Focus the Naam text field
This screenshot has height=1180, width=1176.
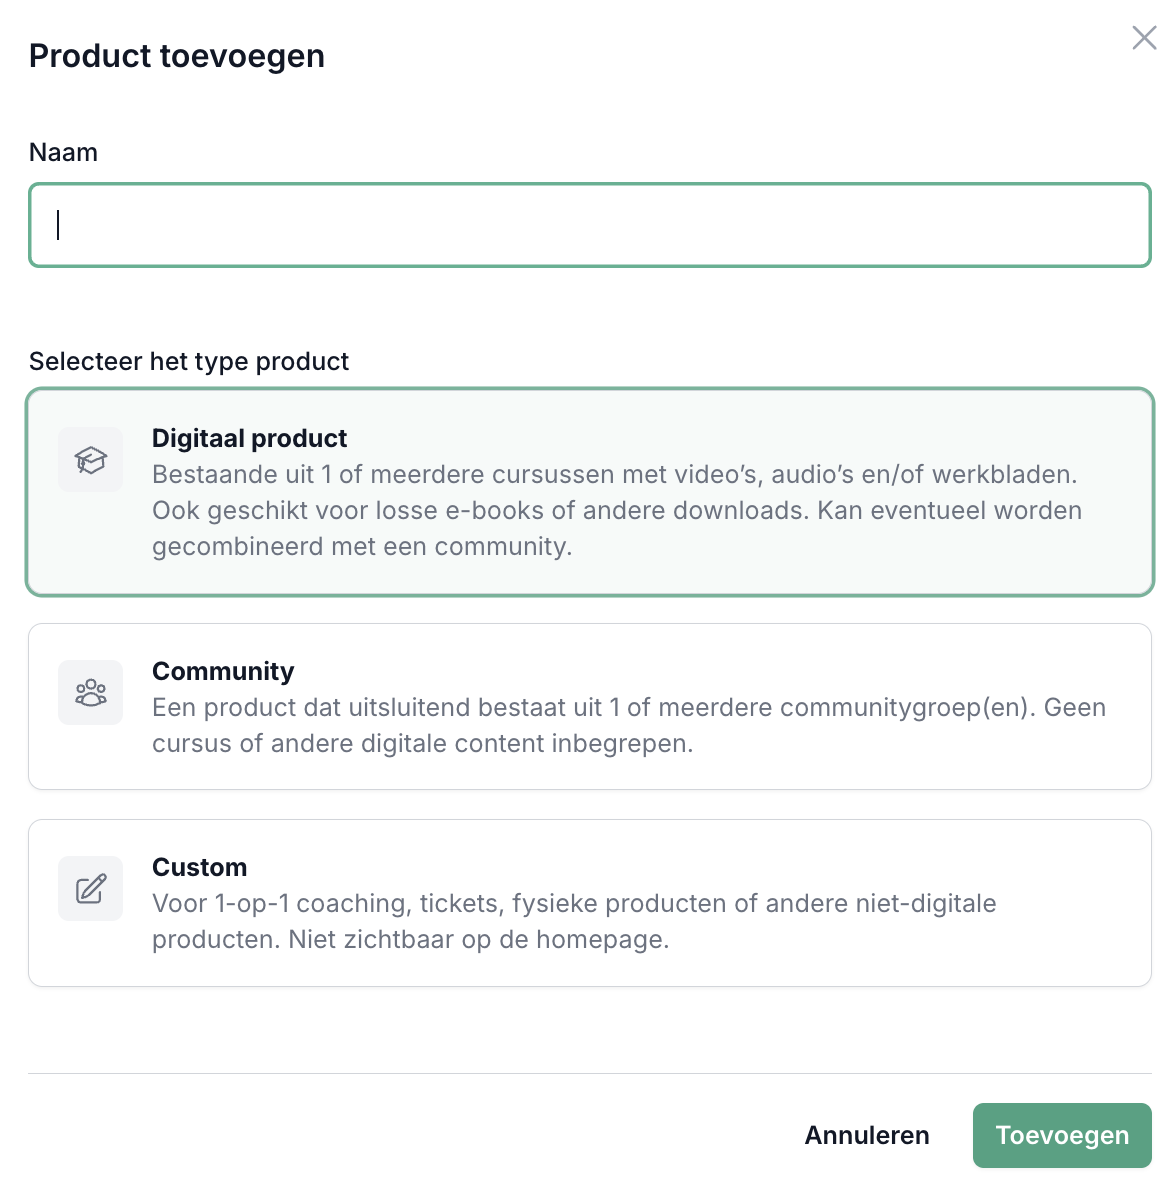tap(590, 225)
